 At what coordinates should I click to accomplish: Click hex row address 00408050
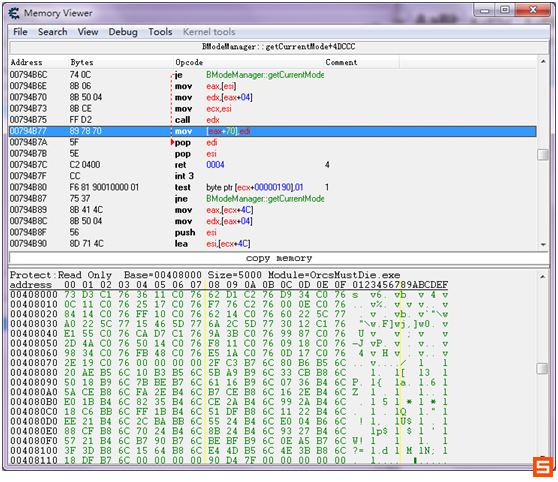pyautogui.click(x=34, y=344)
